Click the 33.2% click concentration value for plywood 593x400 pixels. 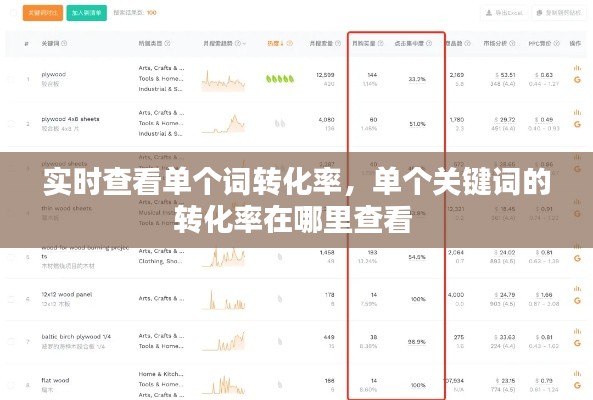click(x=417, y=79)
